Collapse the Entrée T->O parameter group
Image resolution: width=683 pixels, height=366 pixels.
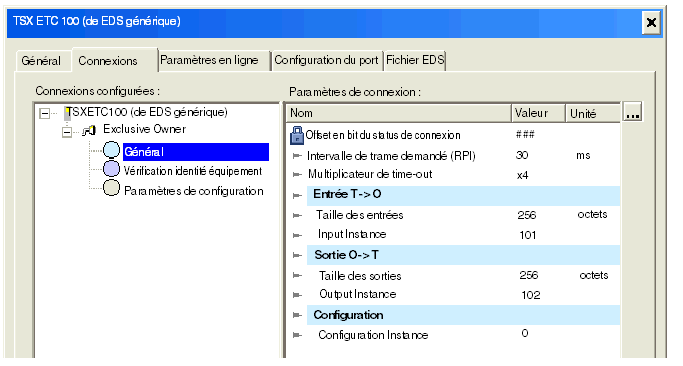coord(297,196)
